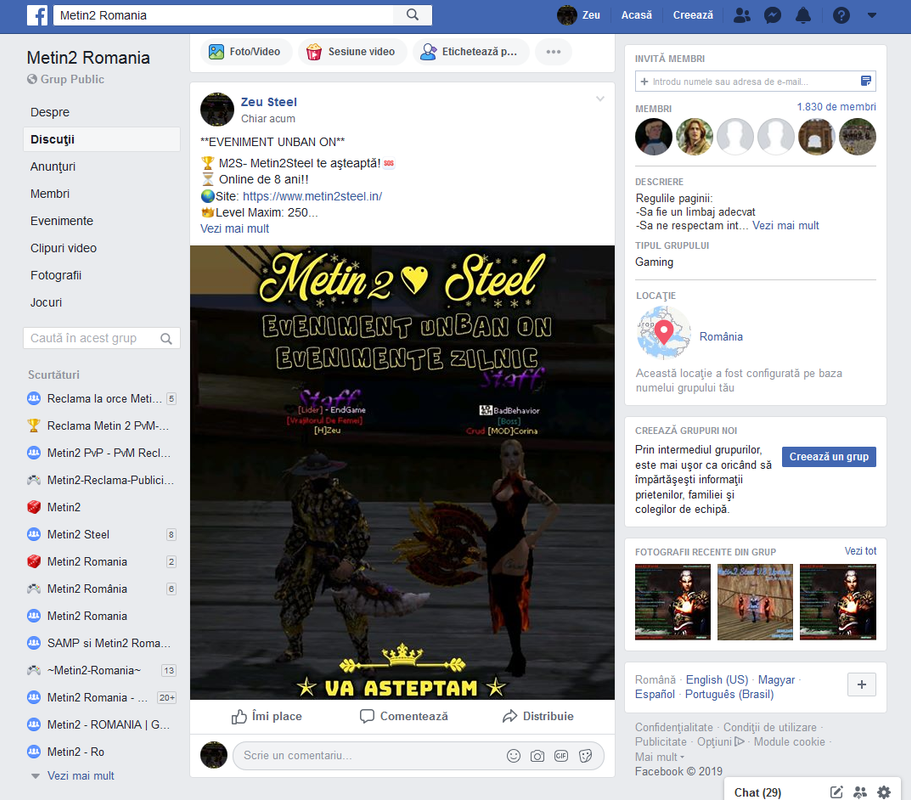Open the Metin2 Steel post image
Screen dimensions: 911x800
(x=402, y=472)
